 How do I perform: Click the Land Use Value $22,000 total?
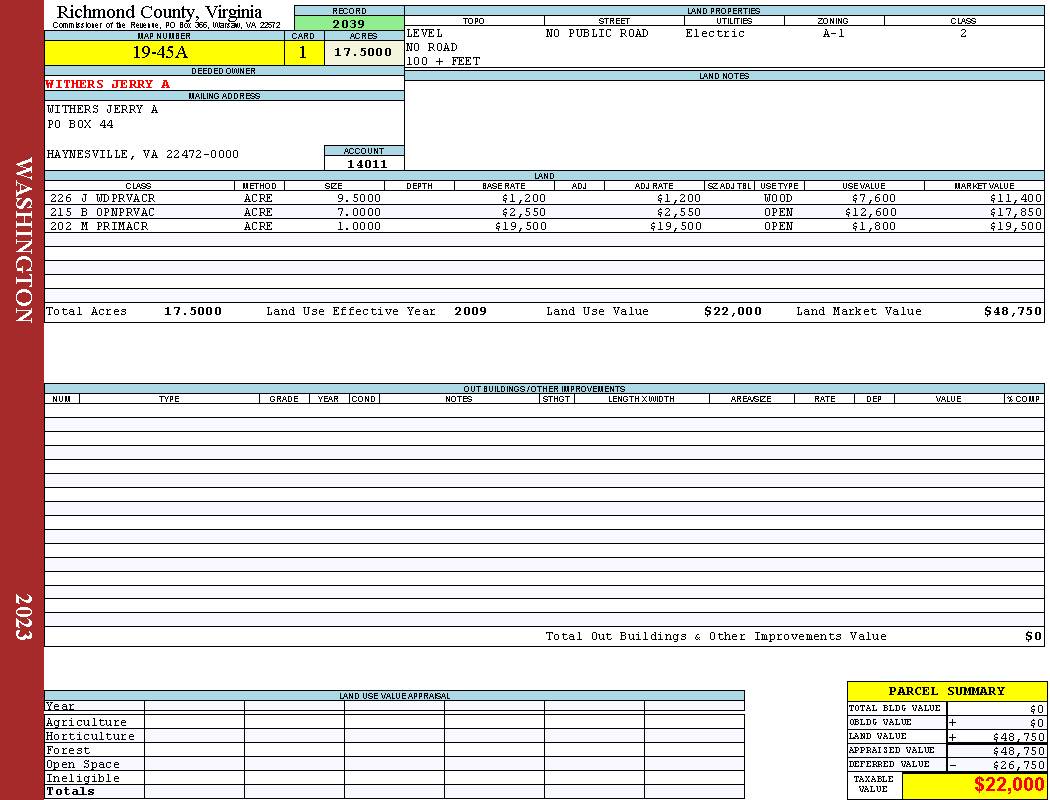733,311
